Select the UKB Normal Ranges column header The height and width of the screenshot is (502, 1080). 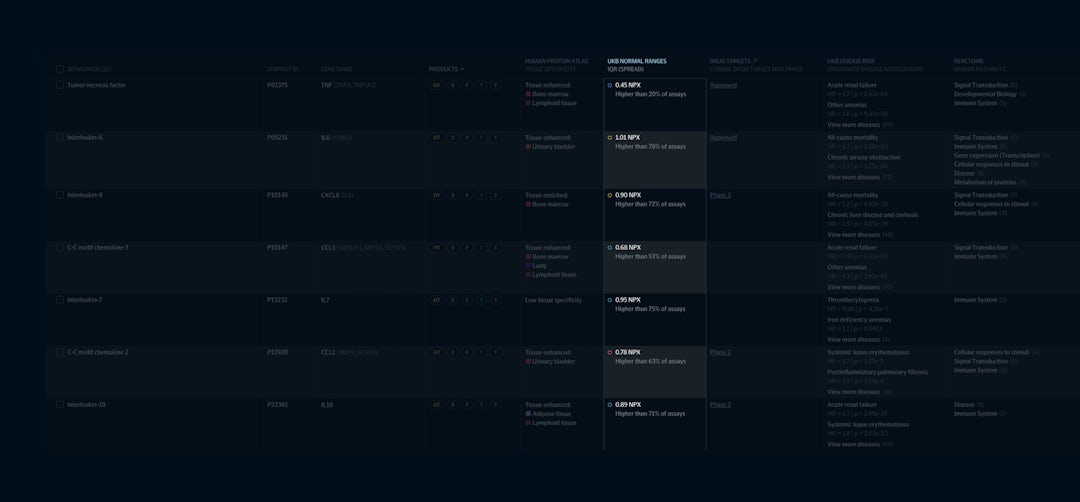pyautogui.click(x=636, y=61)
